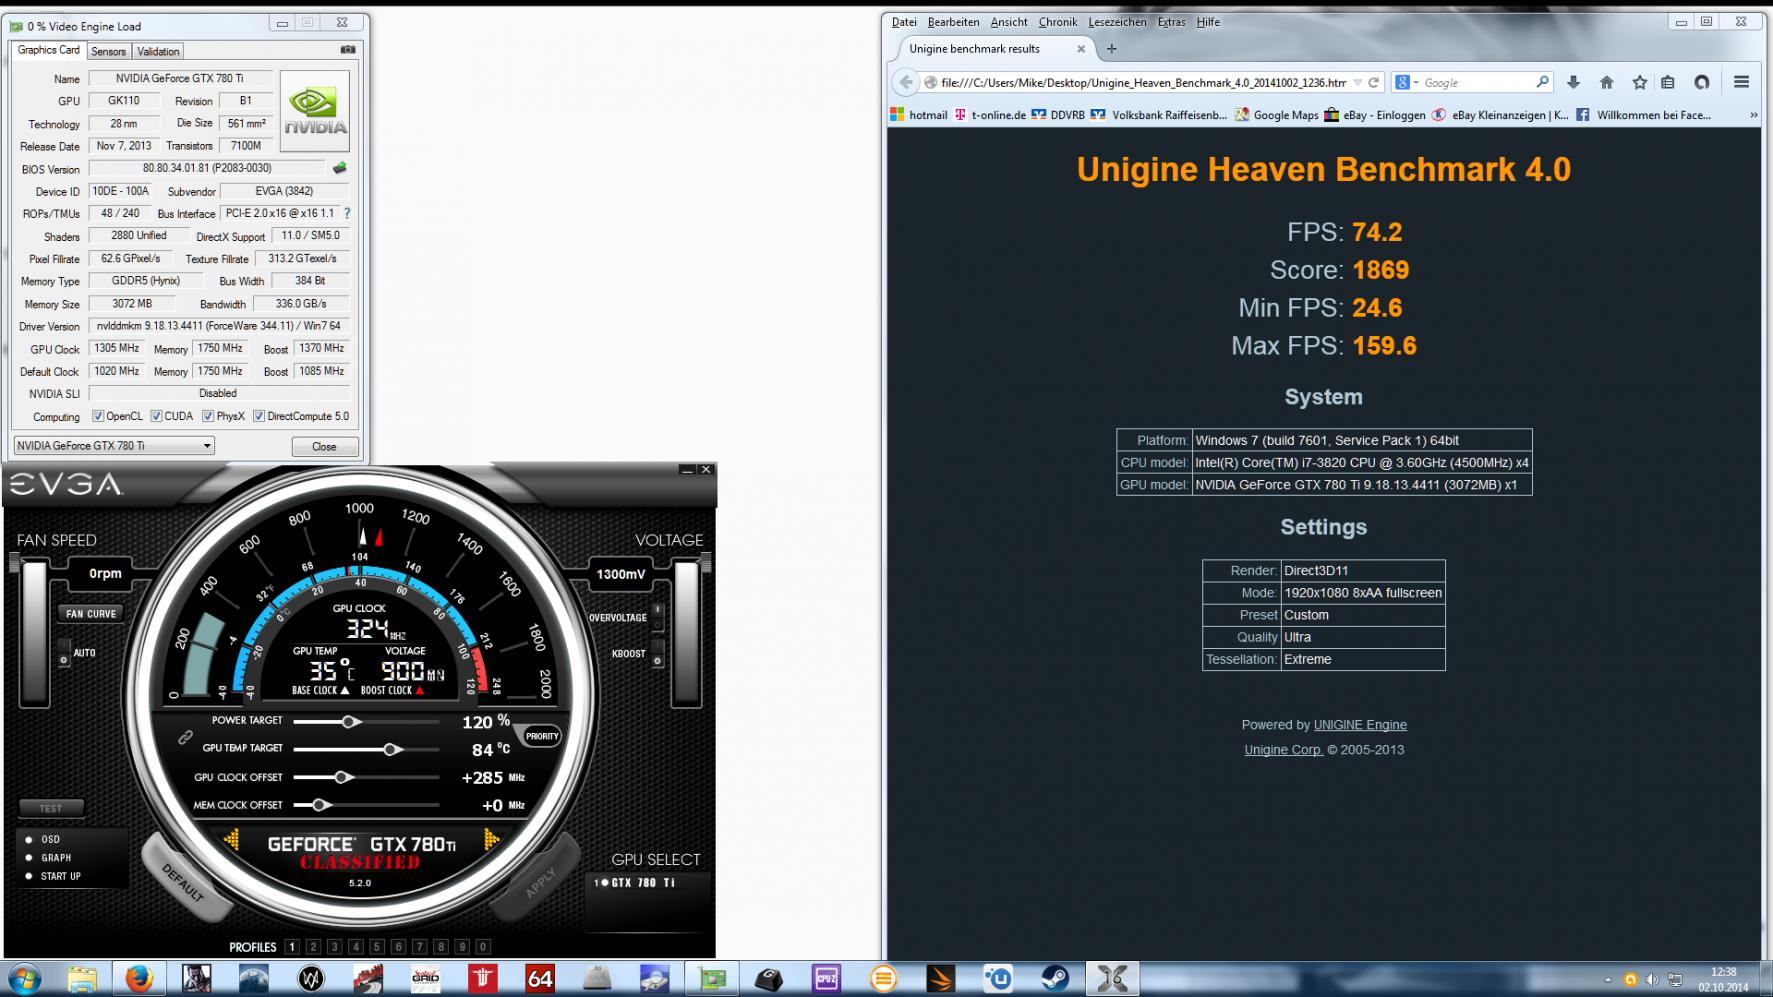Click the BIOS save chip icon

[340, 168]
